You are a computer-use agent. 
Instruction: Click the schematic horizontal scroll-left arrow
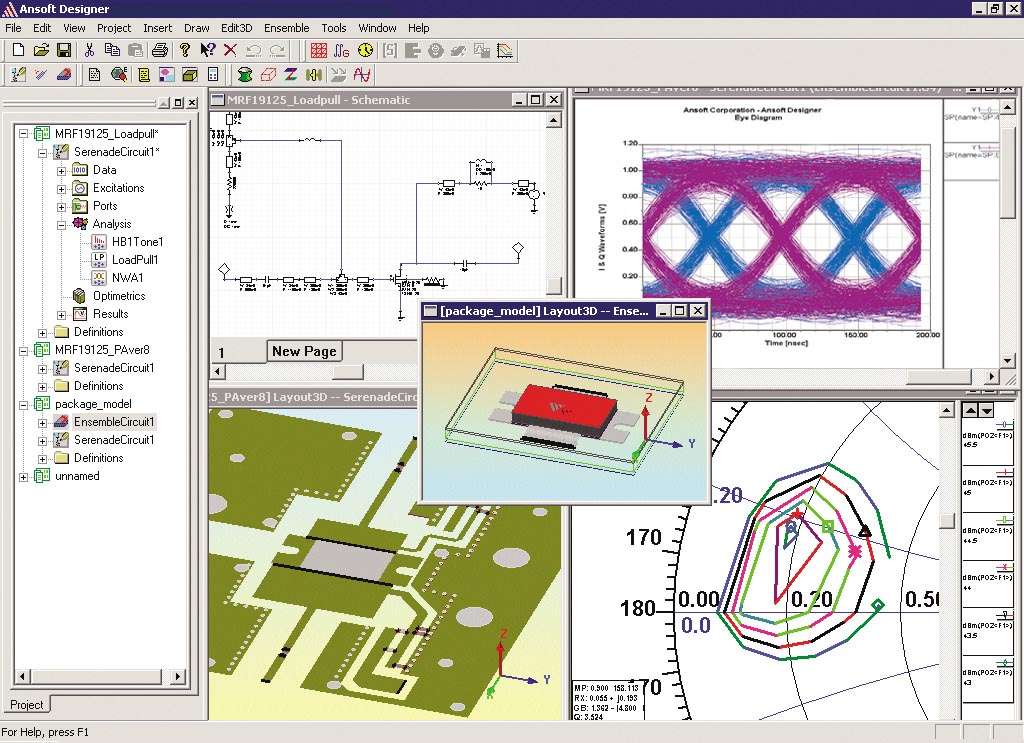tap(218, 372)
